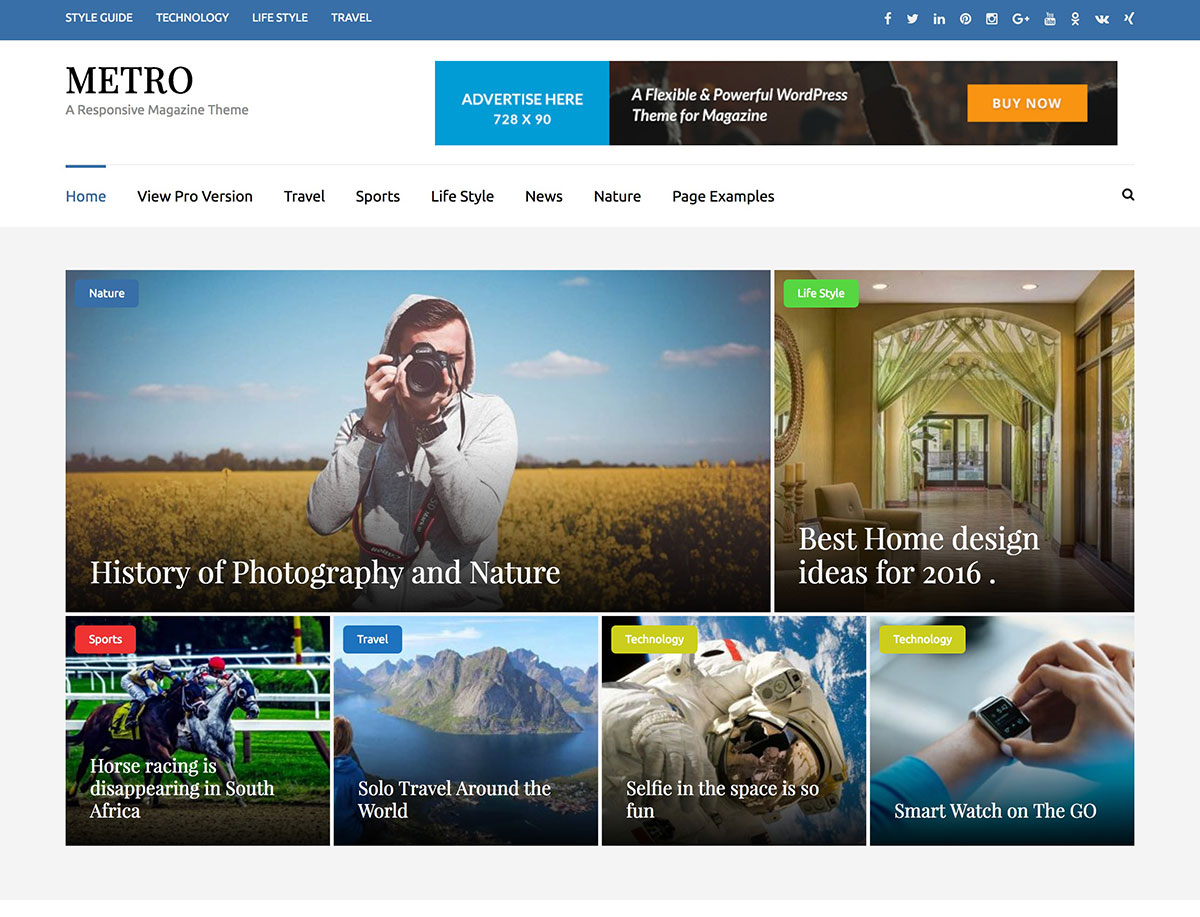This screenshot has height=917, width=1200.
Task: Open the article History of Photography and Nature
Action: pyautogui.click(x=325, y=573)
